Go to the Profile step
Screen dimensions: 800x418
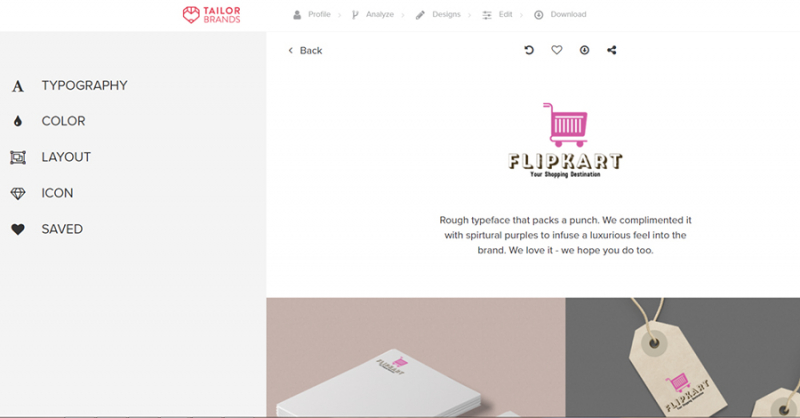click(312, 15)
